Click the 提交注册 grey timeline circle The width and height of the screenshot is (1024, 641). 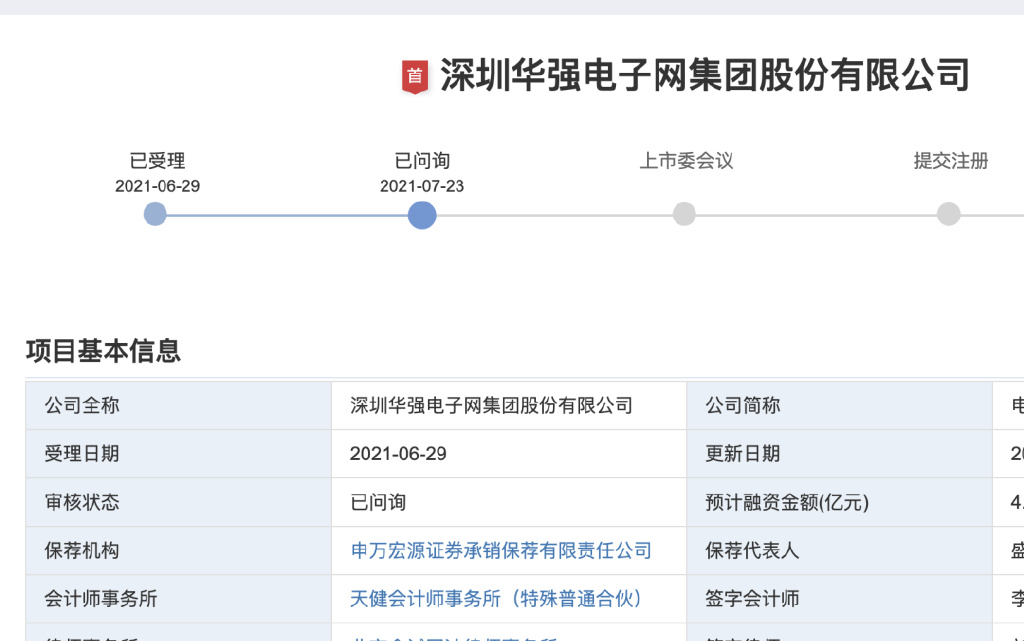tap(949, 214)
